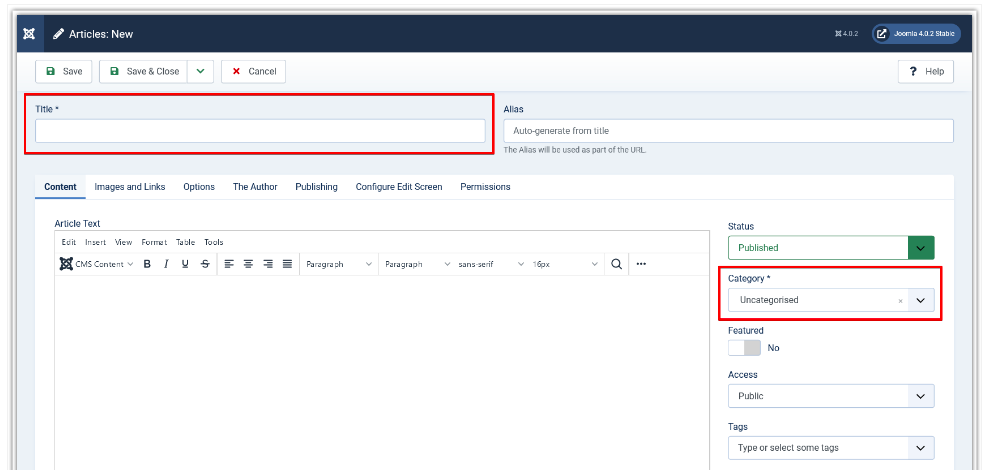Open the Status Published dropdown
Screen dimensions: 984x470
pos(831,248)
